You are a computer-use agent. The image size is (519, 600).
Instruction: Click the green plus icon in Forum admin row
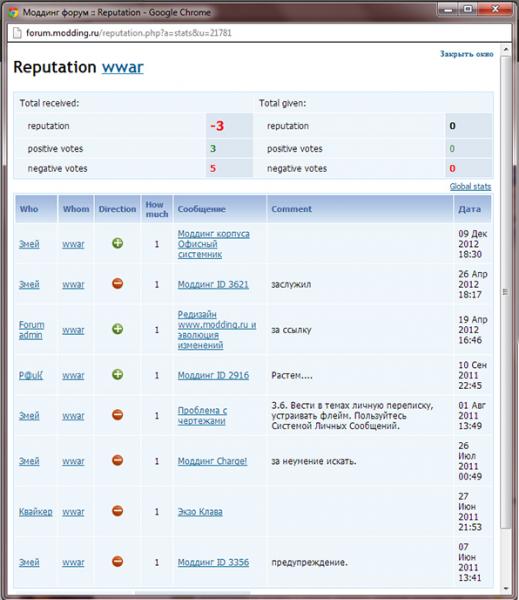118,329
